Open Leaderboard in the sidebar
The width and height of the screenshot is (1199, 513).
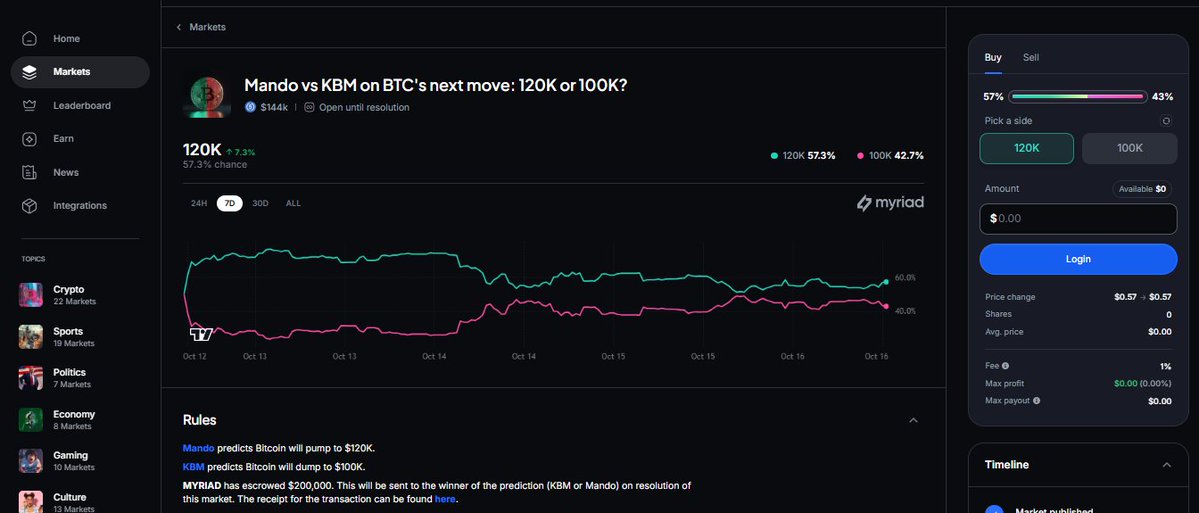point(80,106)
